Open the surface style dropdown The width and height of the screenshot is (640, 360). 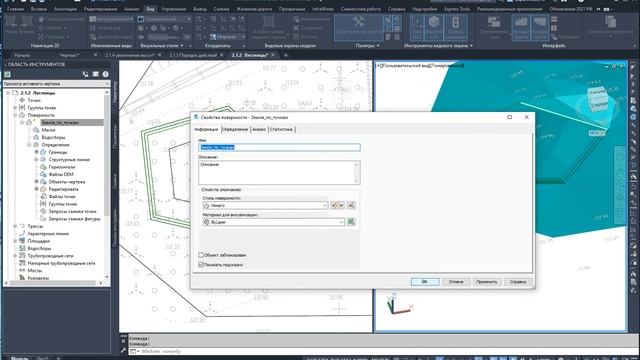[x=265, y=205]
